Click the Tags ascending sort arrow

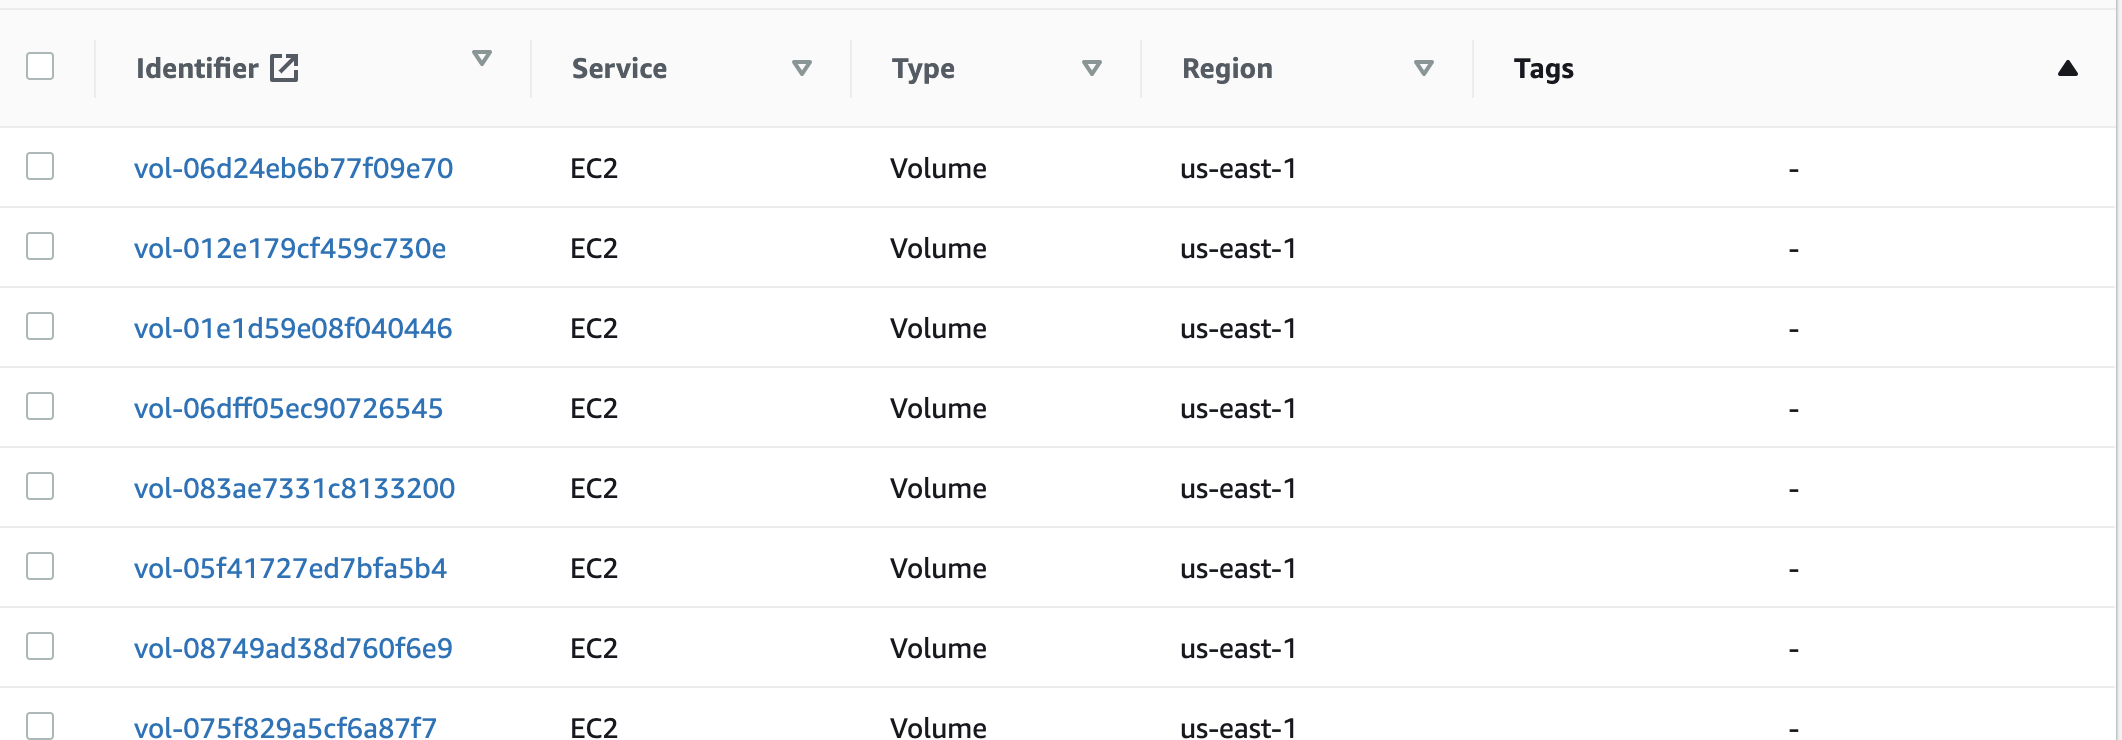click(2068, 68)
